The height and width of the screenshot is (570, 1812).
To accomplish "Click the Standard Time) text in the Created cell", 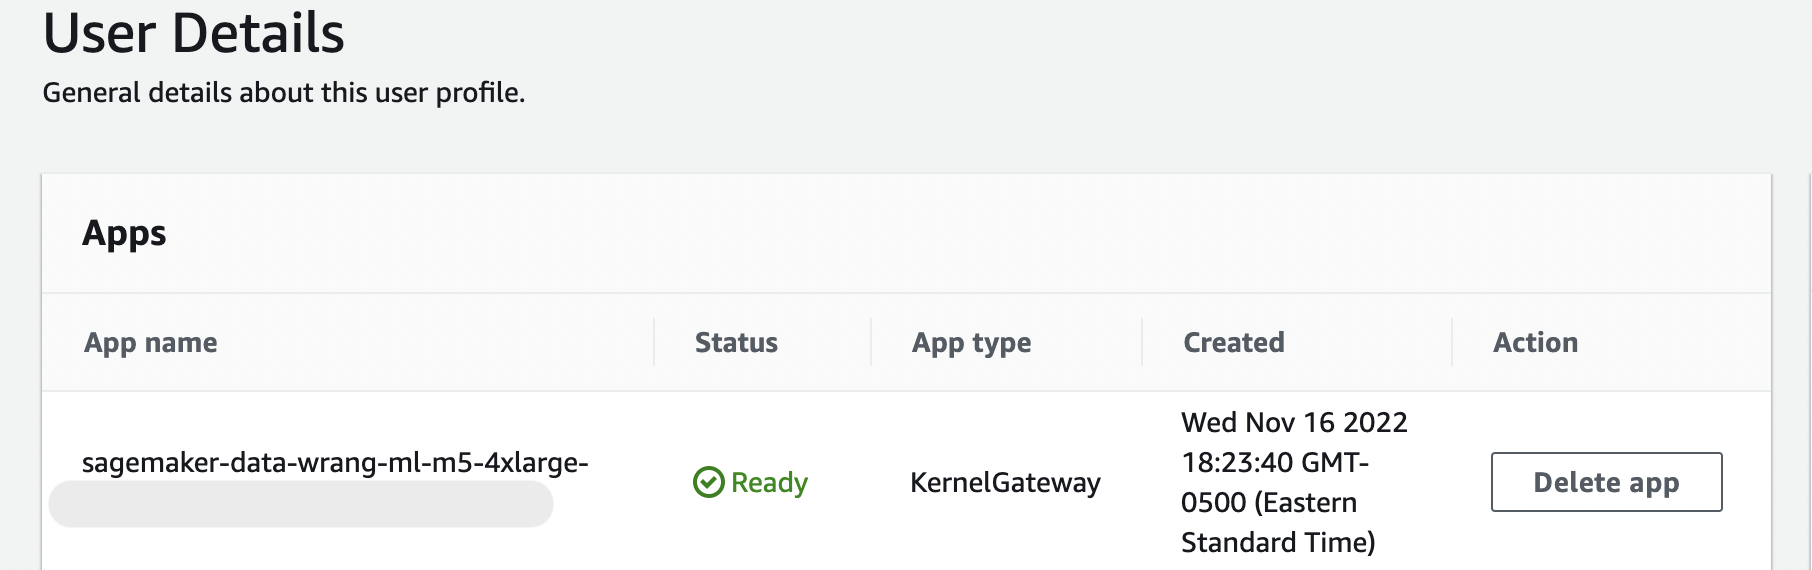I will [x=1278, y=542].
